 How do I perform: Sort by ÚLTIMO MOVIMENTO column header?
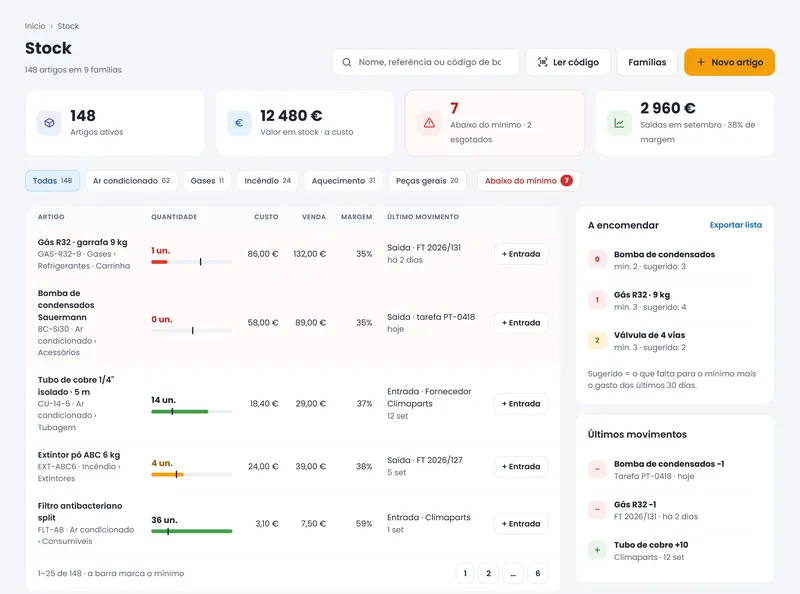click(423, 217)
